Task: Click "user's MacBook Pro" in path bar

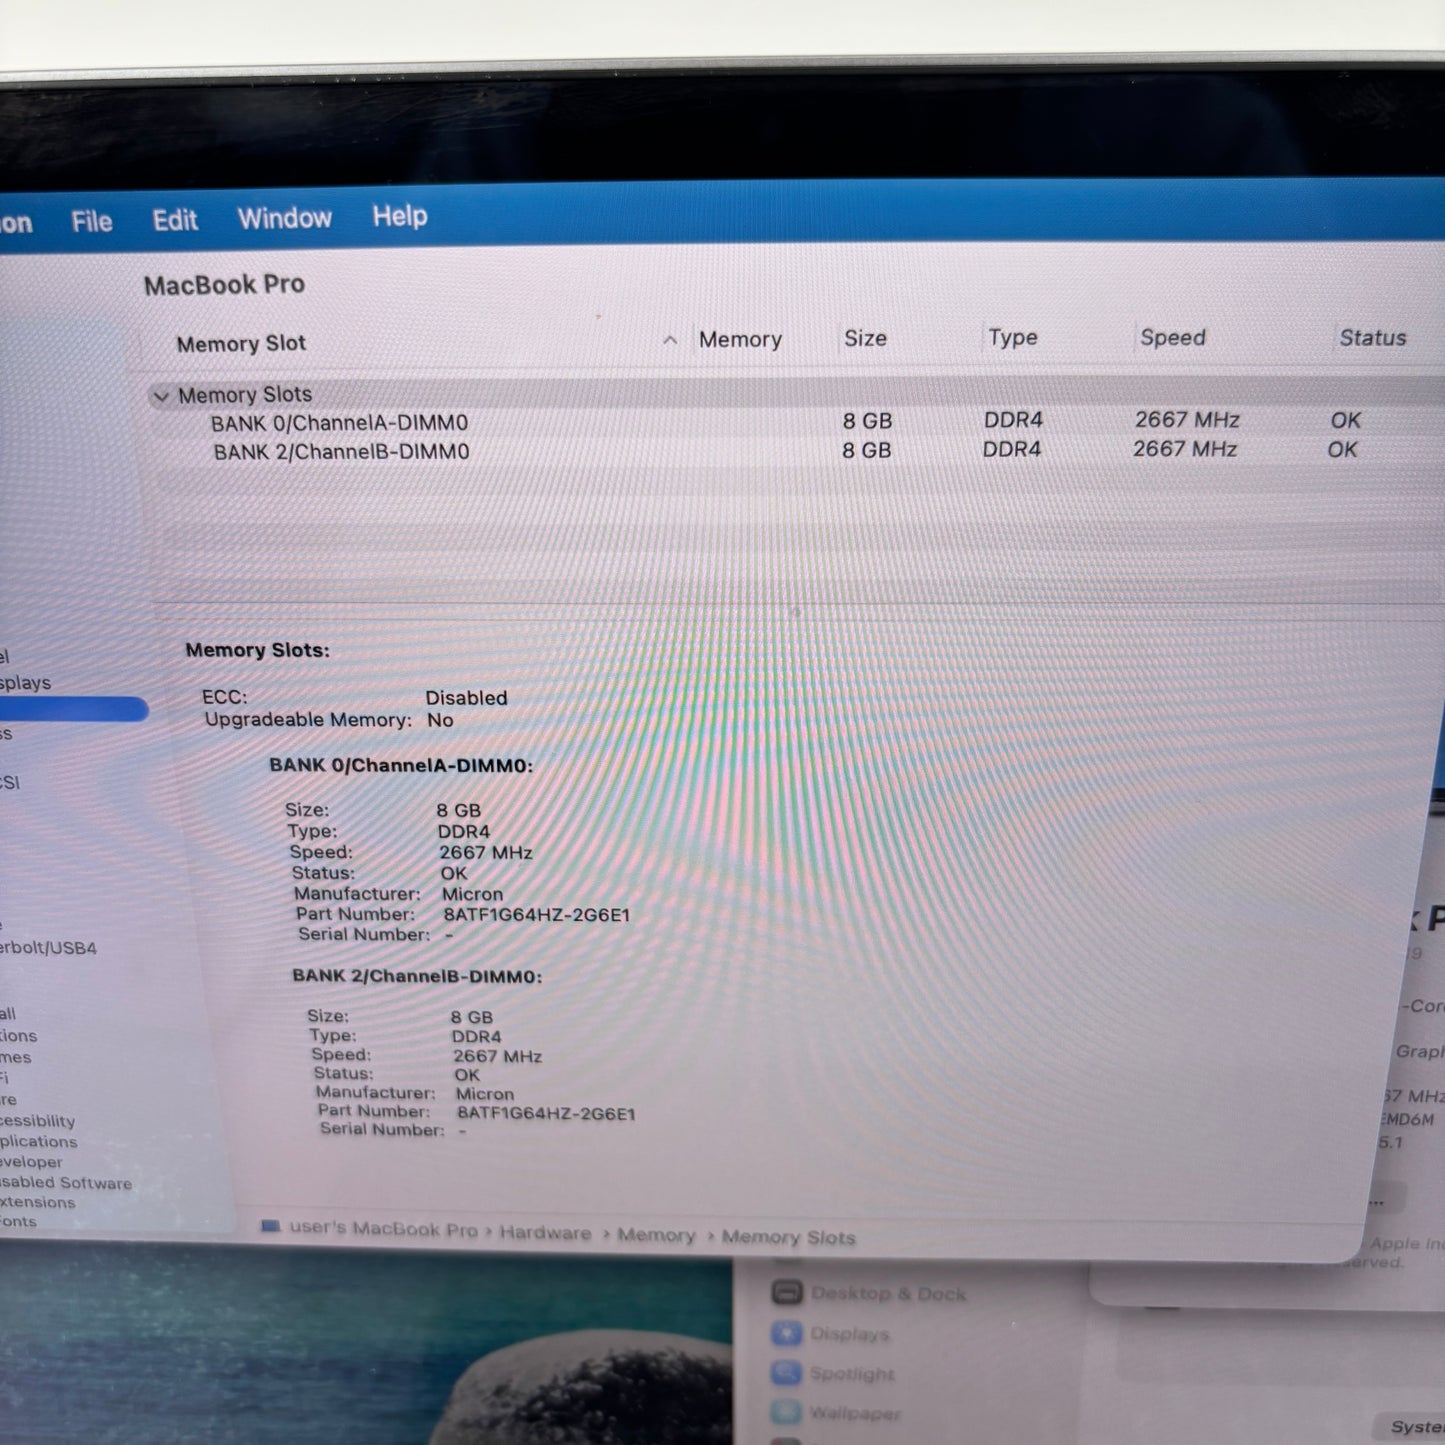Action: pyautogui.click(x=383, y=1228)
